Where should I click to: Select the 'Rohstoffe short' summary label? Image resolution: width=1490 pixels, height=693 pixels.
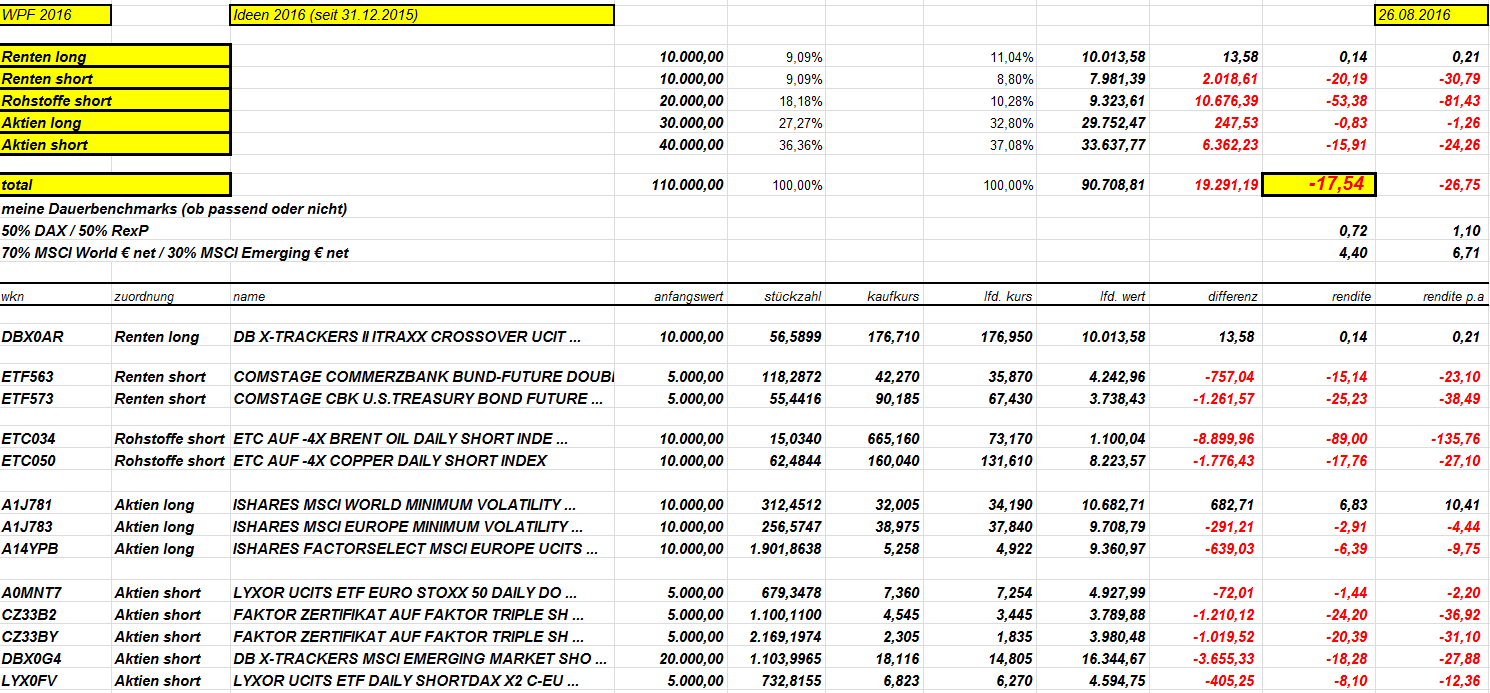[x=115, y=101]
